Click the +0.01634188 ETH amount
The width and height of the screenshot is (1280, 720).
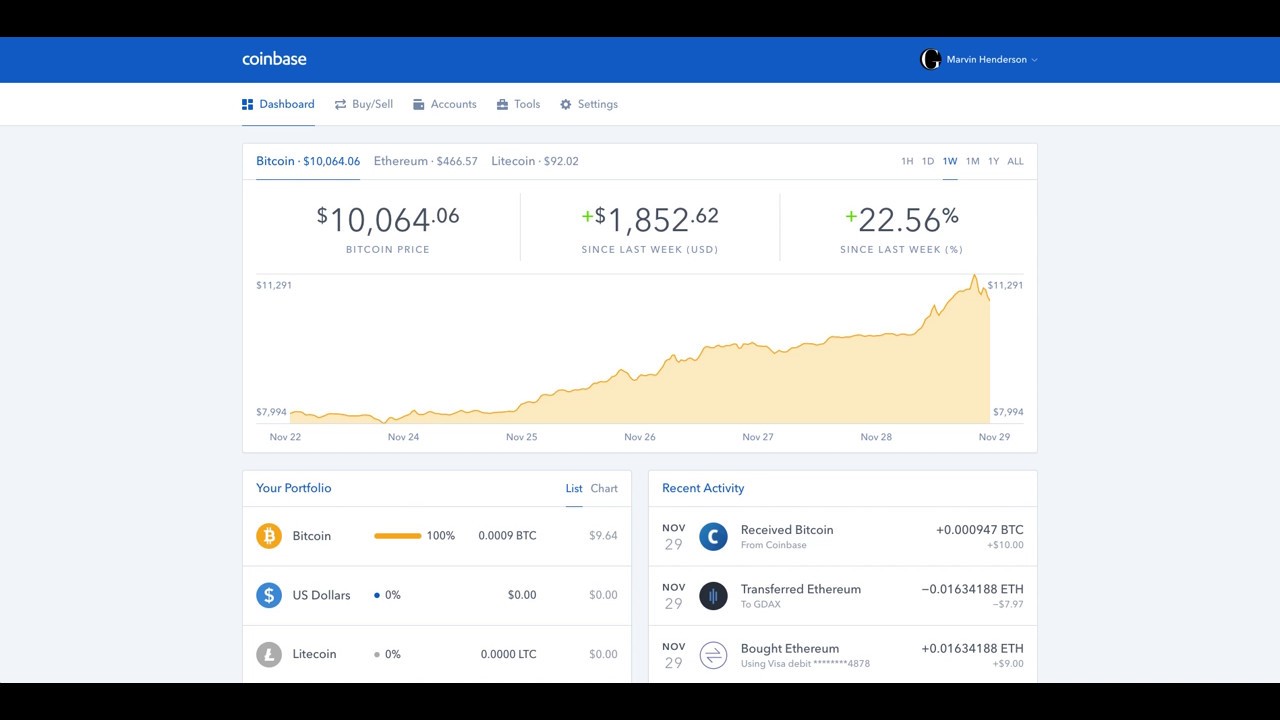point(972,648)
